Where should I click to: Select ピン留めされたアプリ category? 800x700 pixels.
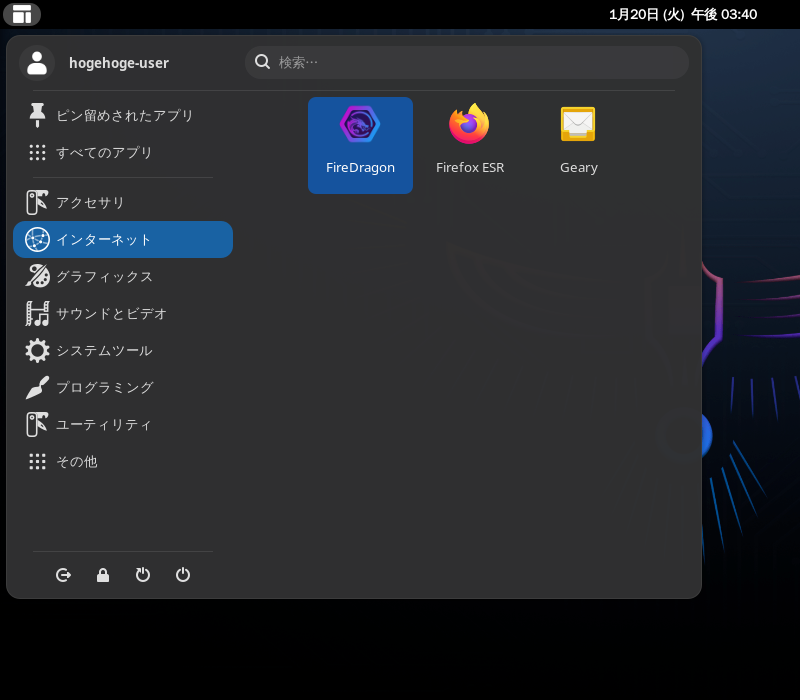[x=123, y=115]
